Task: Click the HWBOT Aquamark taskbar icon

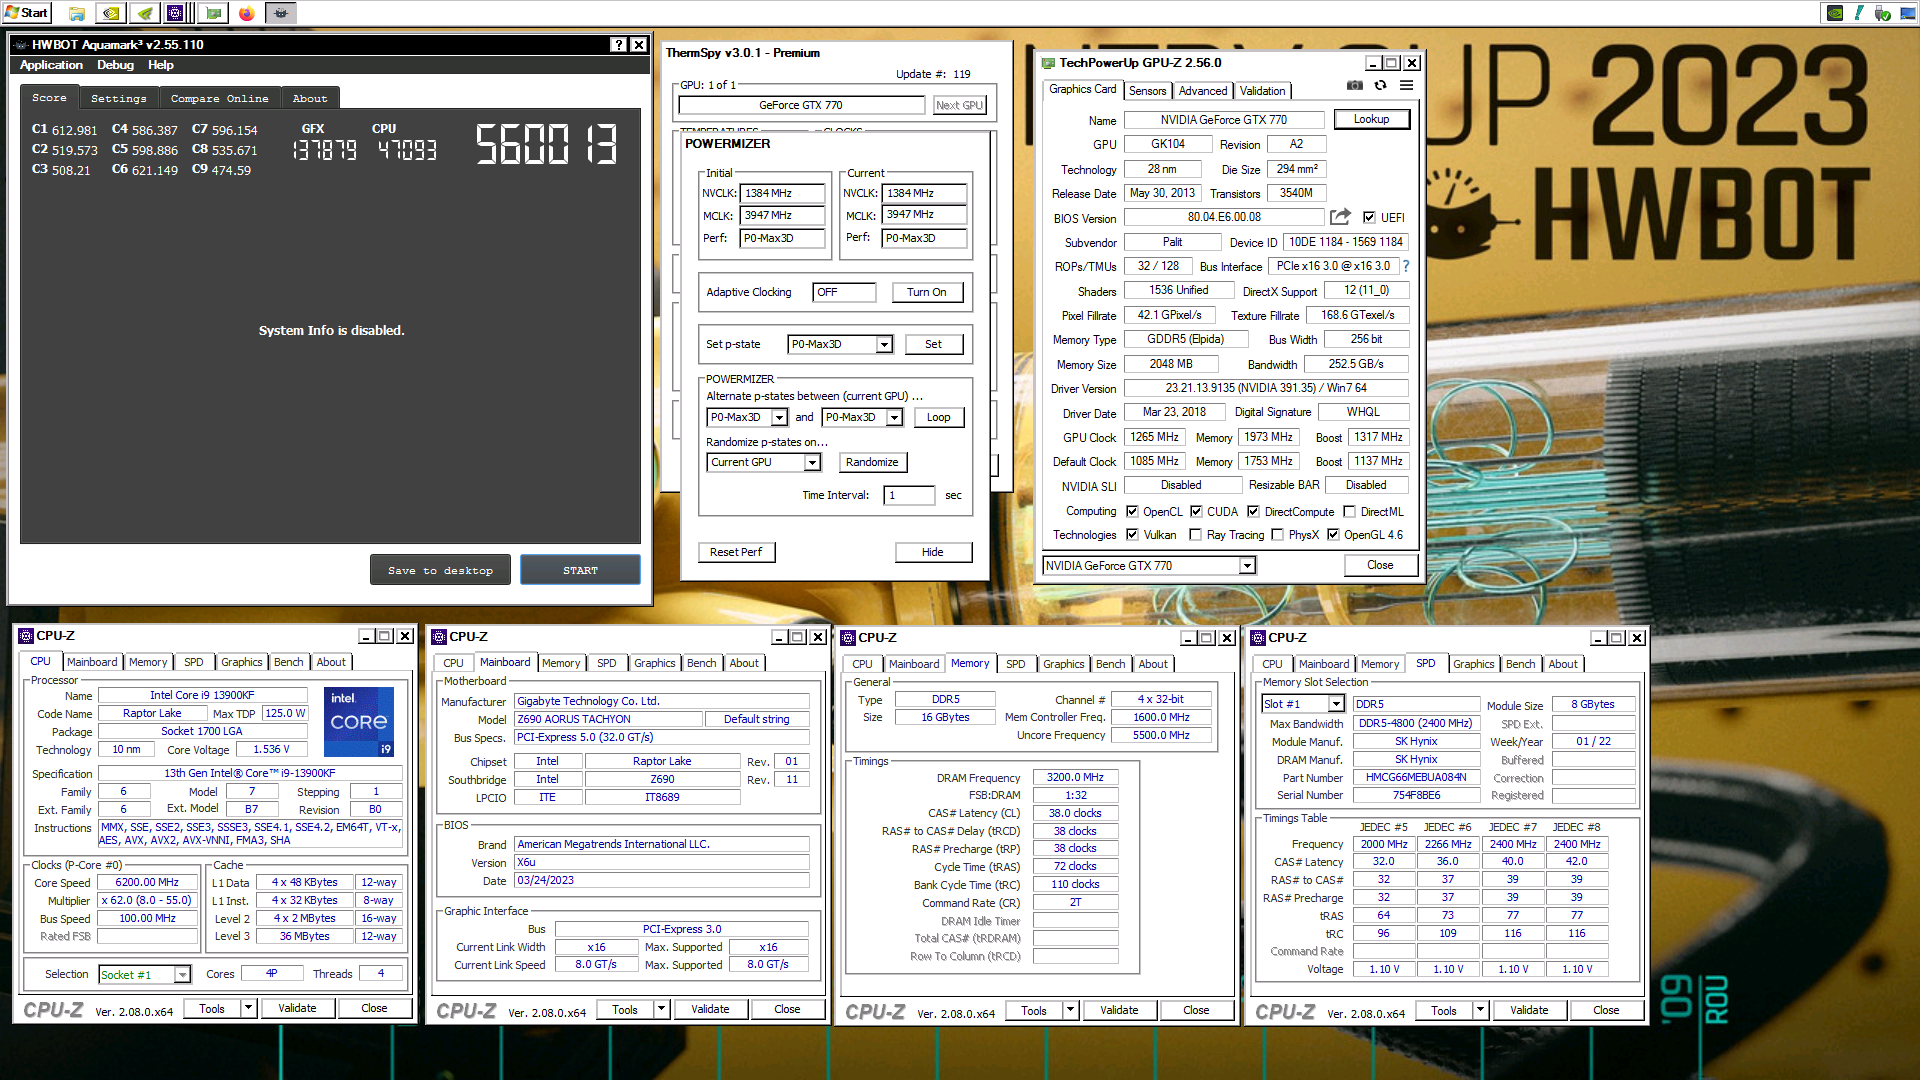Action: pyautogui.click(x=281, y=13)
